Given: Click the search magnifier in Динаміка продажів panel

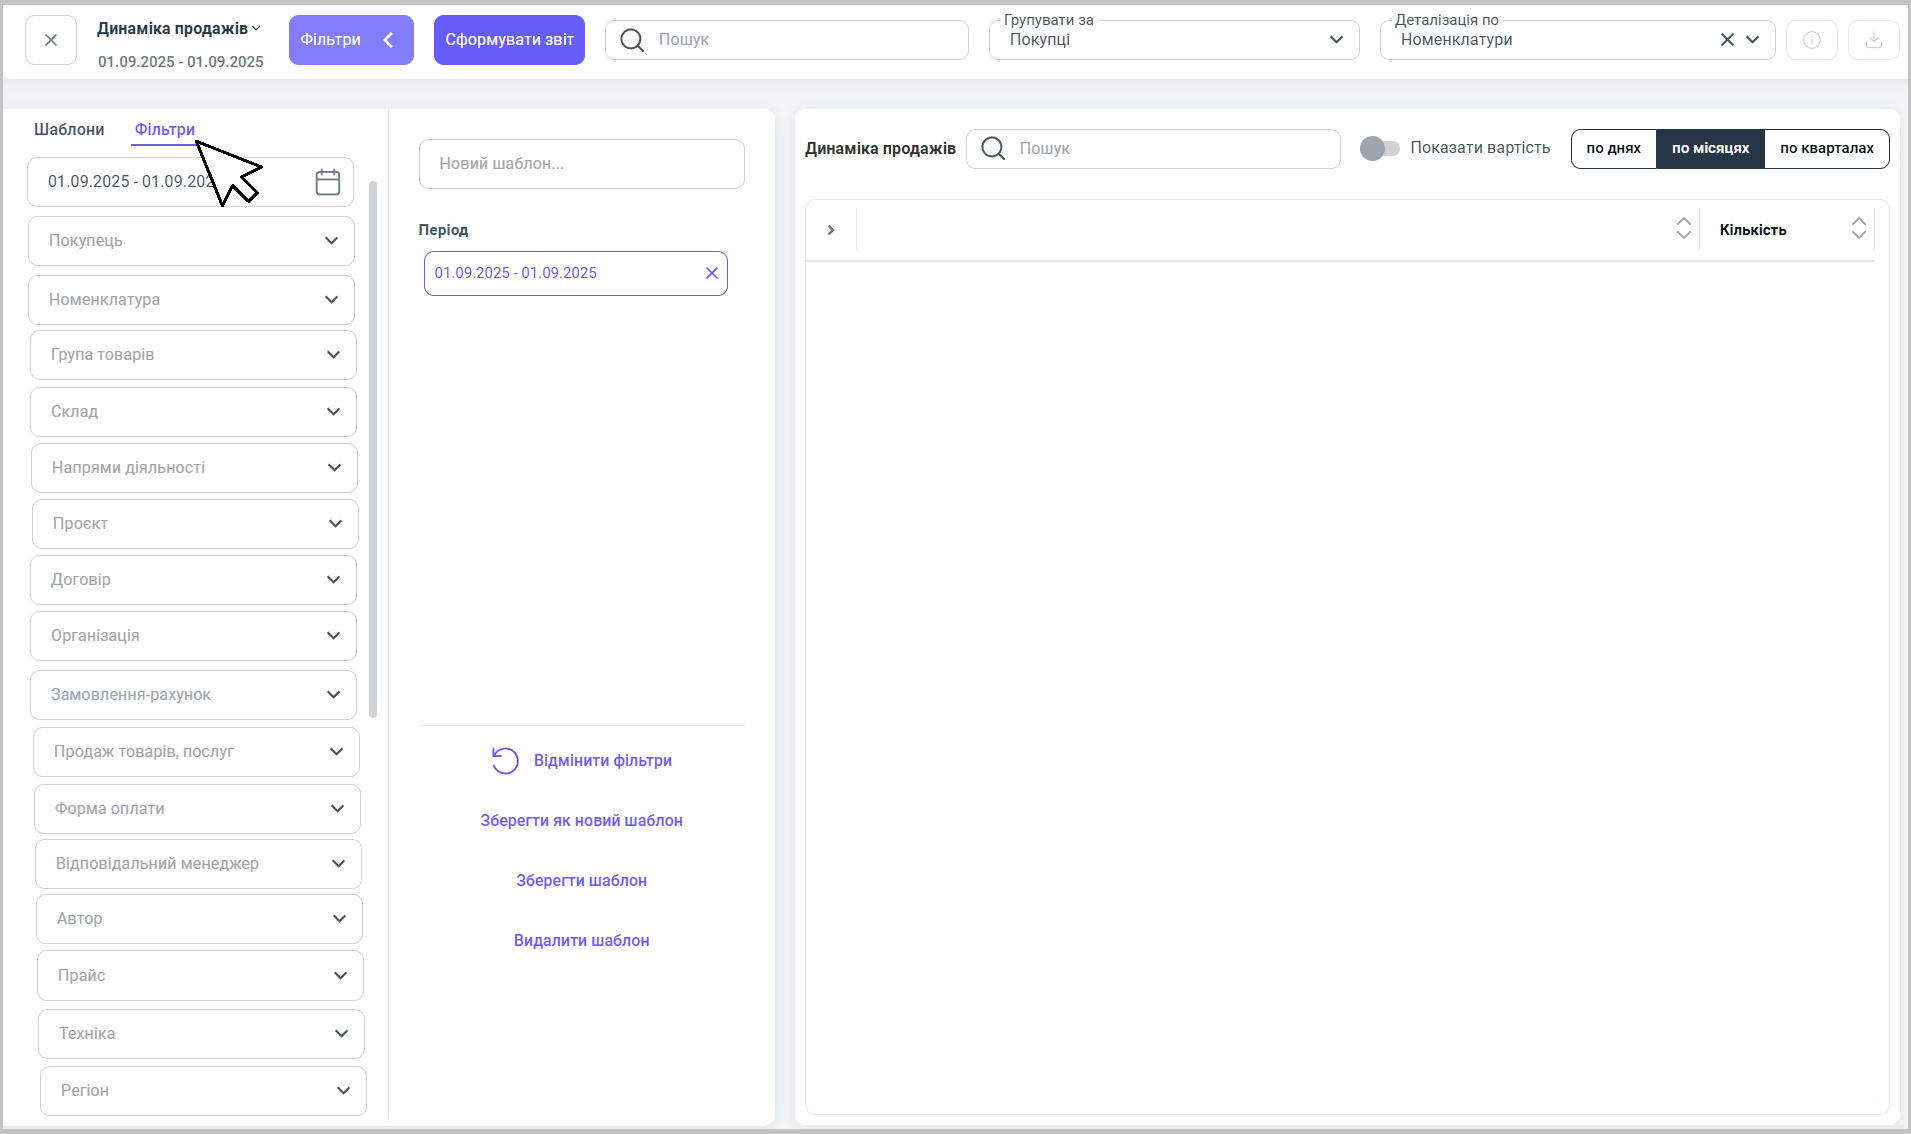Looking at the screenshot, I should click(x=993, y=149).
